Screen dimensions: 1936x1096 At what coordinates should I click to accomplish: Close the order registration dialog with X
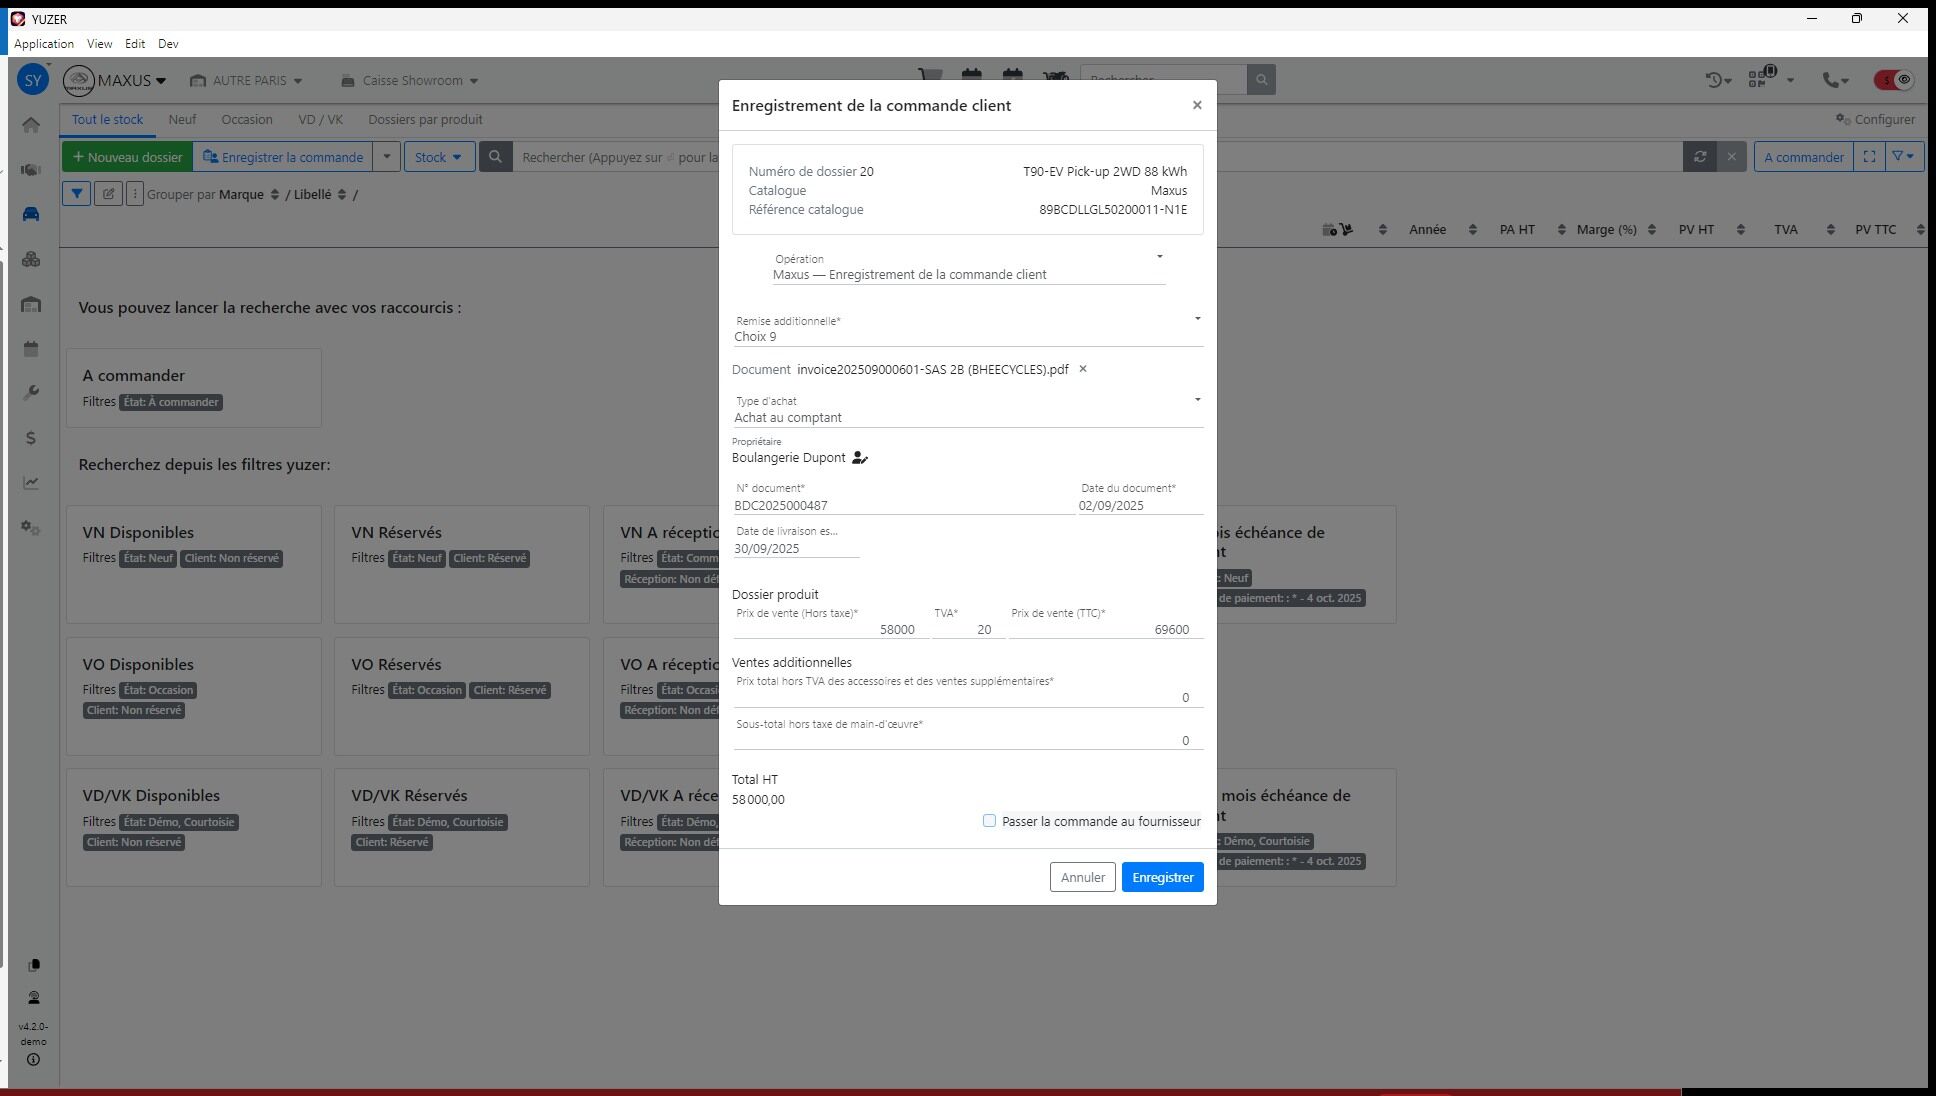click(x=1196, y=105)
